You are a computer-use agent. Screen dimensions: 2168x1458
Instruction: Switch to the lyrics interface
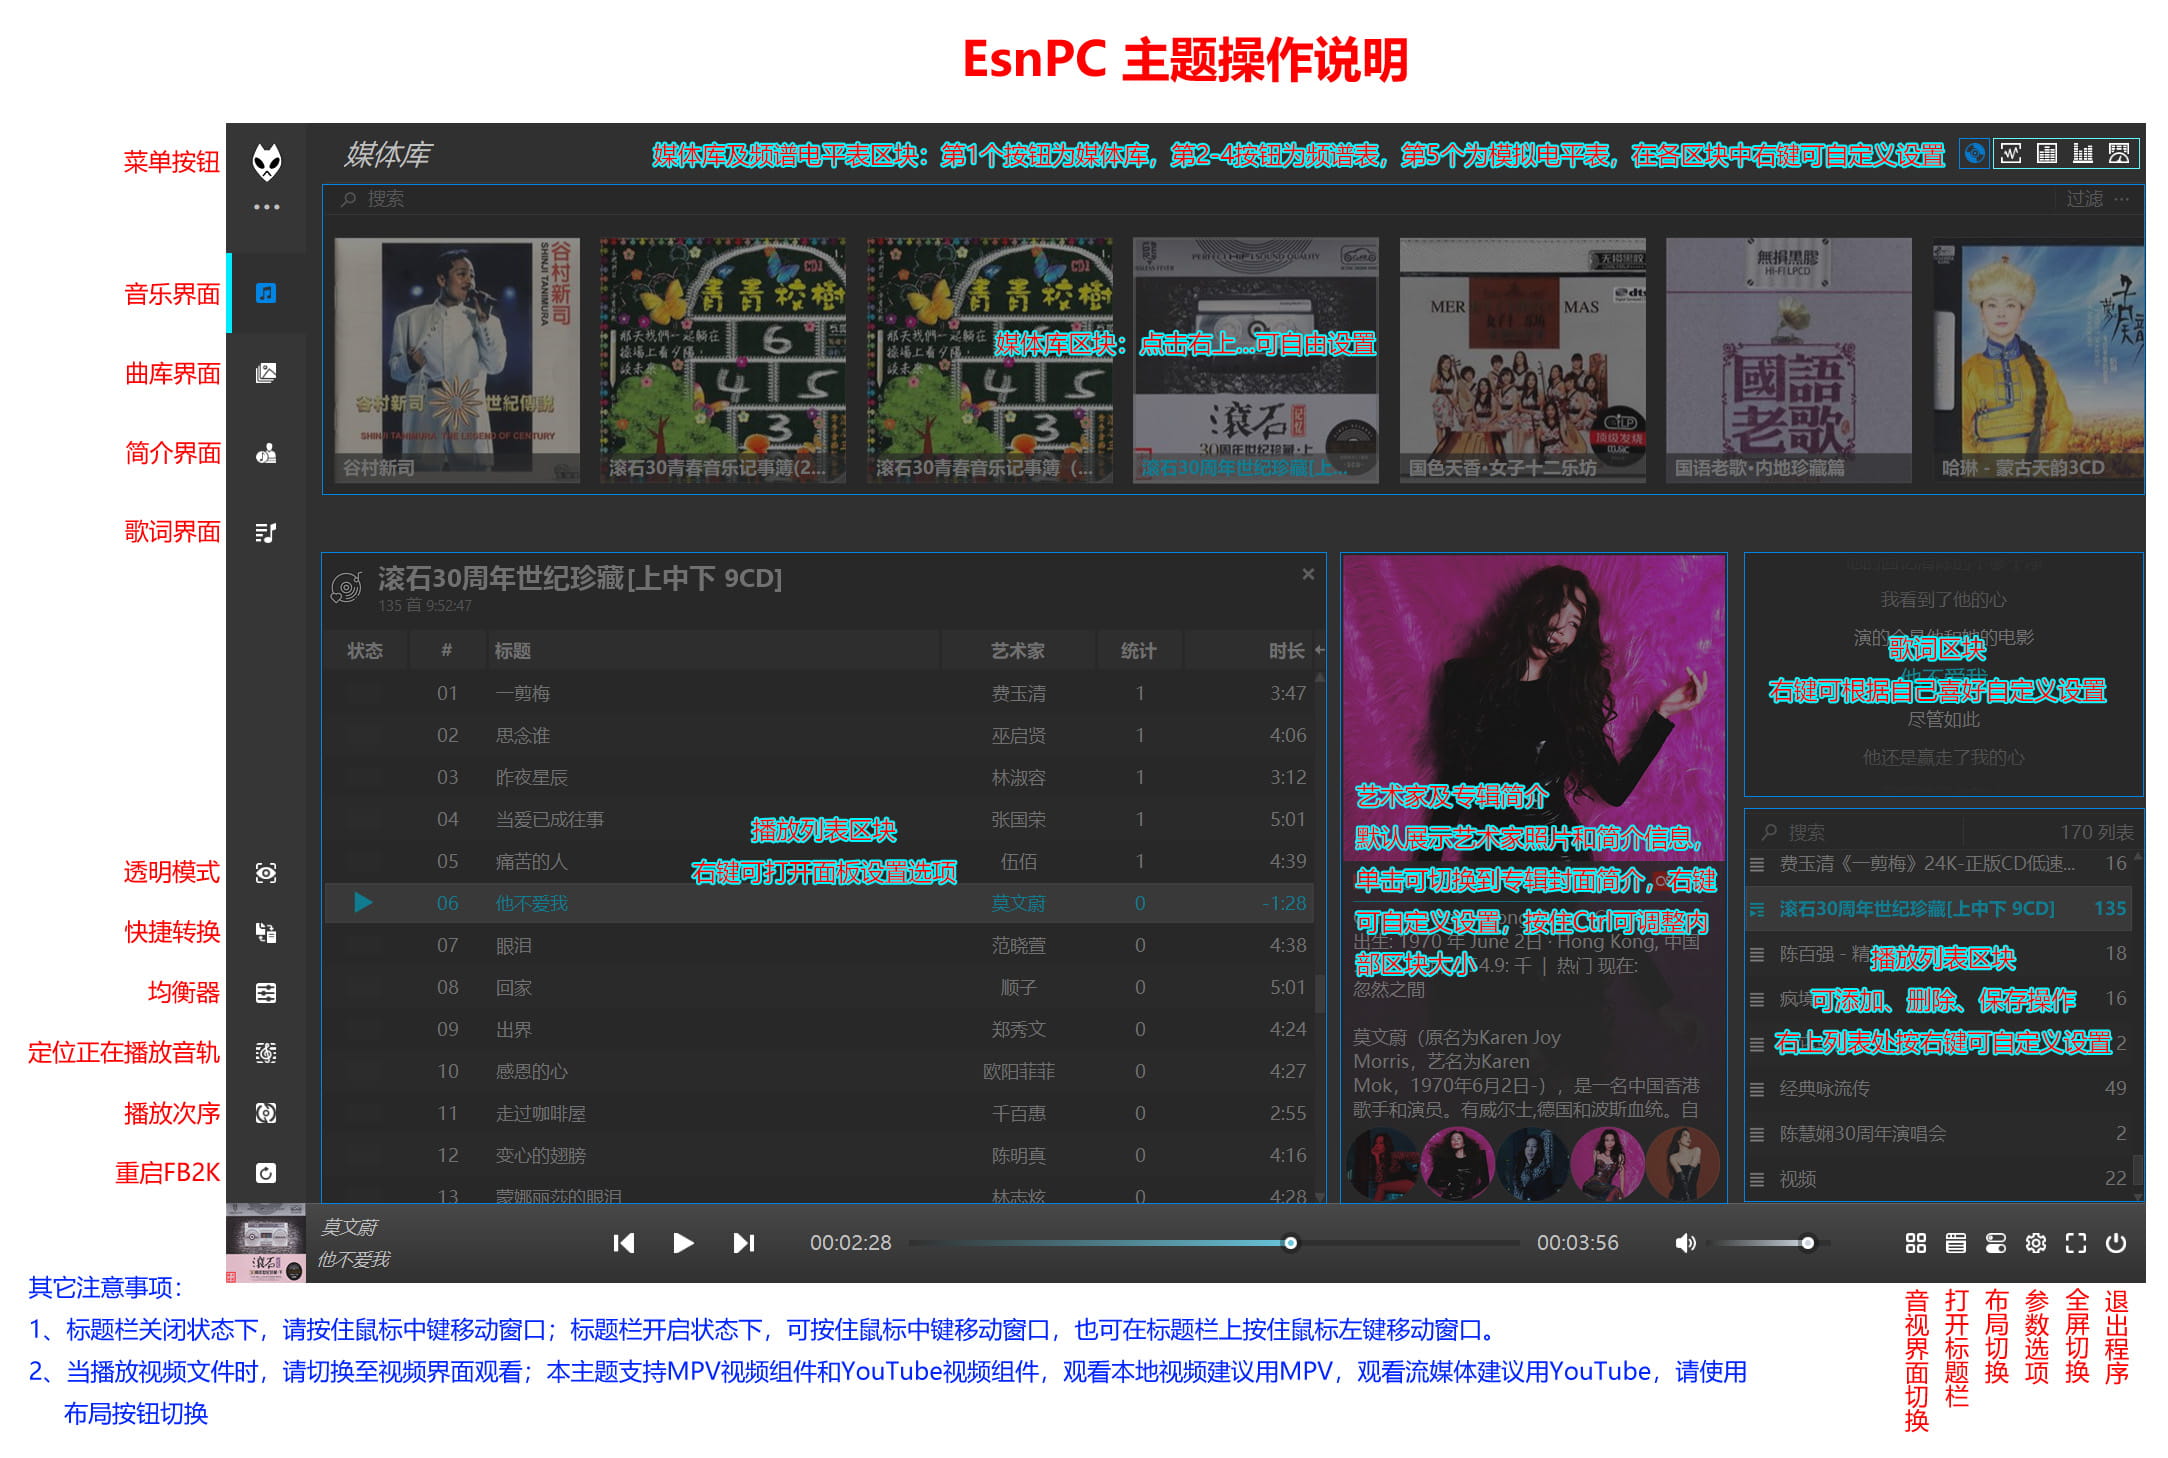coord(266,532)
